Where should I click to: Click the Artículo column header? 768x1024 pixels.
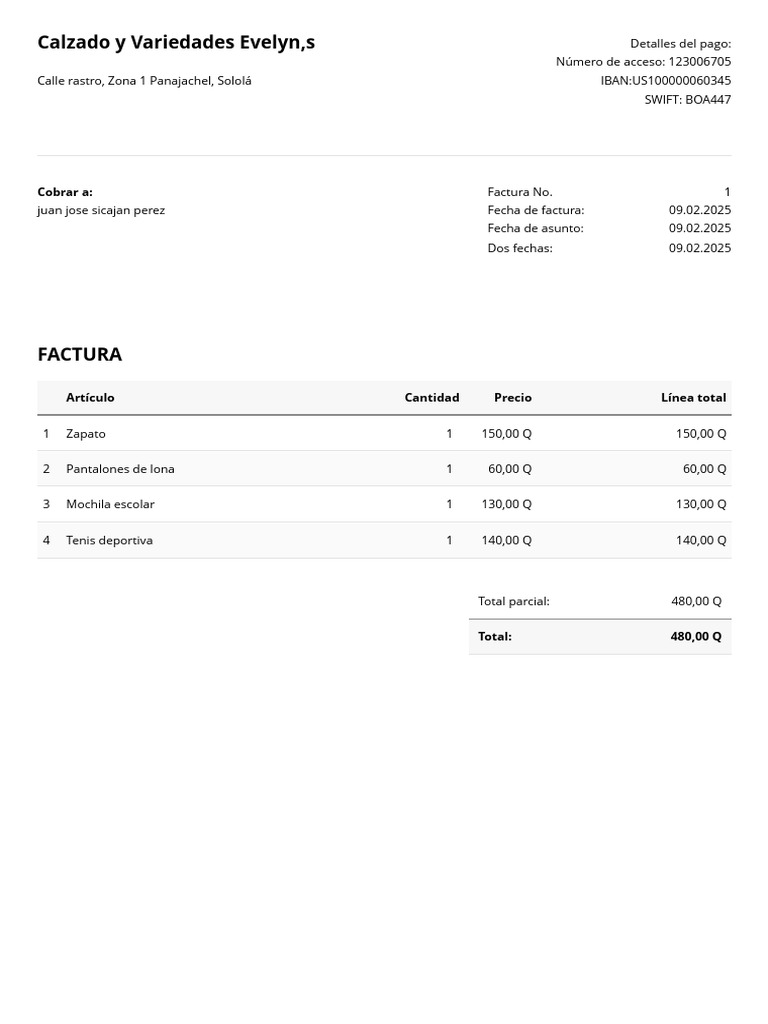pos(90,398)
